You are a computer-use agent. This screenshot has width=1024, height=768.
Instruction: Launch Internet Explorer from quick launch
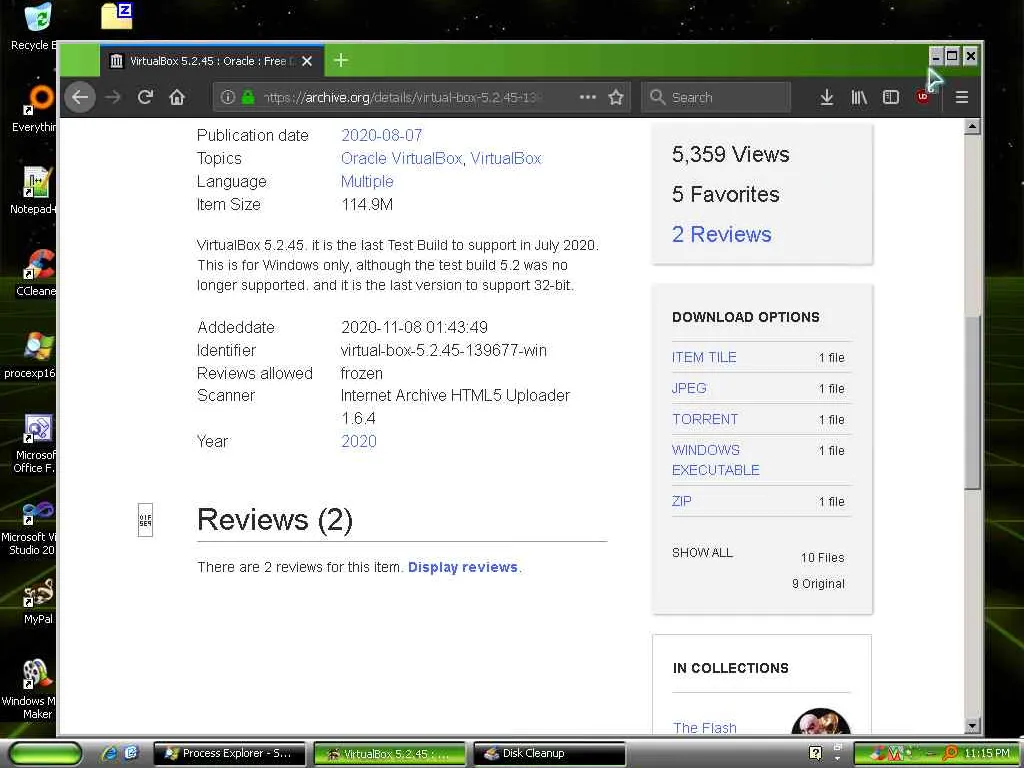tap(109, 754)
